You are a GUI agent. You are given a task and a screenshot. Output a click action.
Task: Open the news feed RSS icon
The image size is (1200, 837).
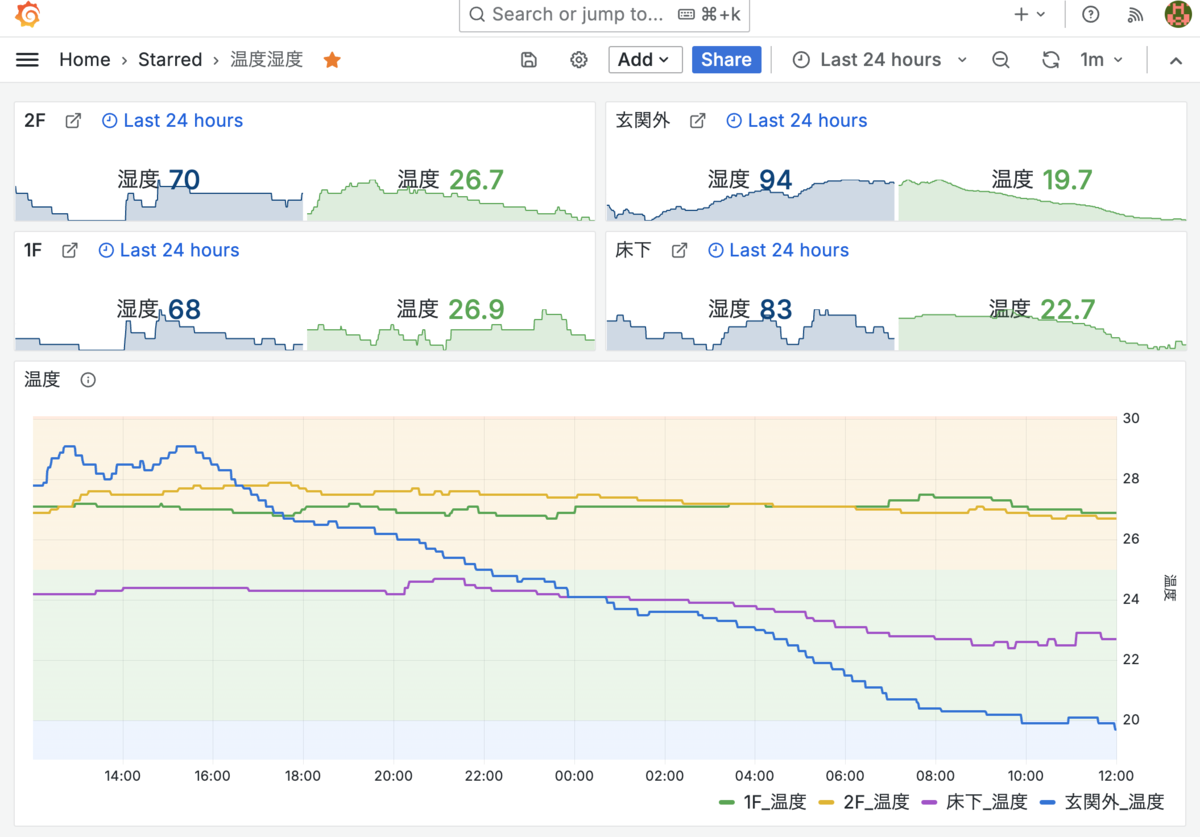coord(1135,15)
